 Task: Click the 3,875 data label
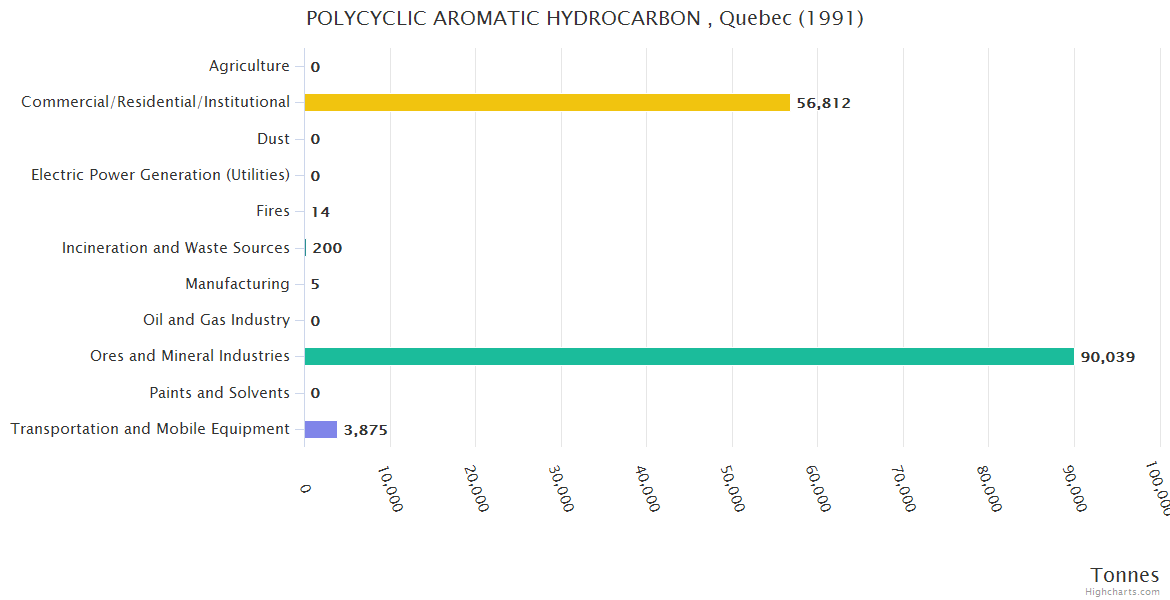coord(365,430)
